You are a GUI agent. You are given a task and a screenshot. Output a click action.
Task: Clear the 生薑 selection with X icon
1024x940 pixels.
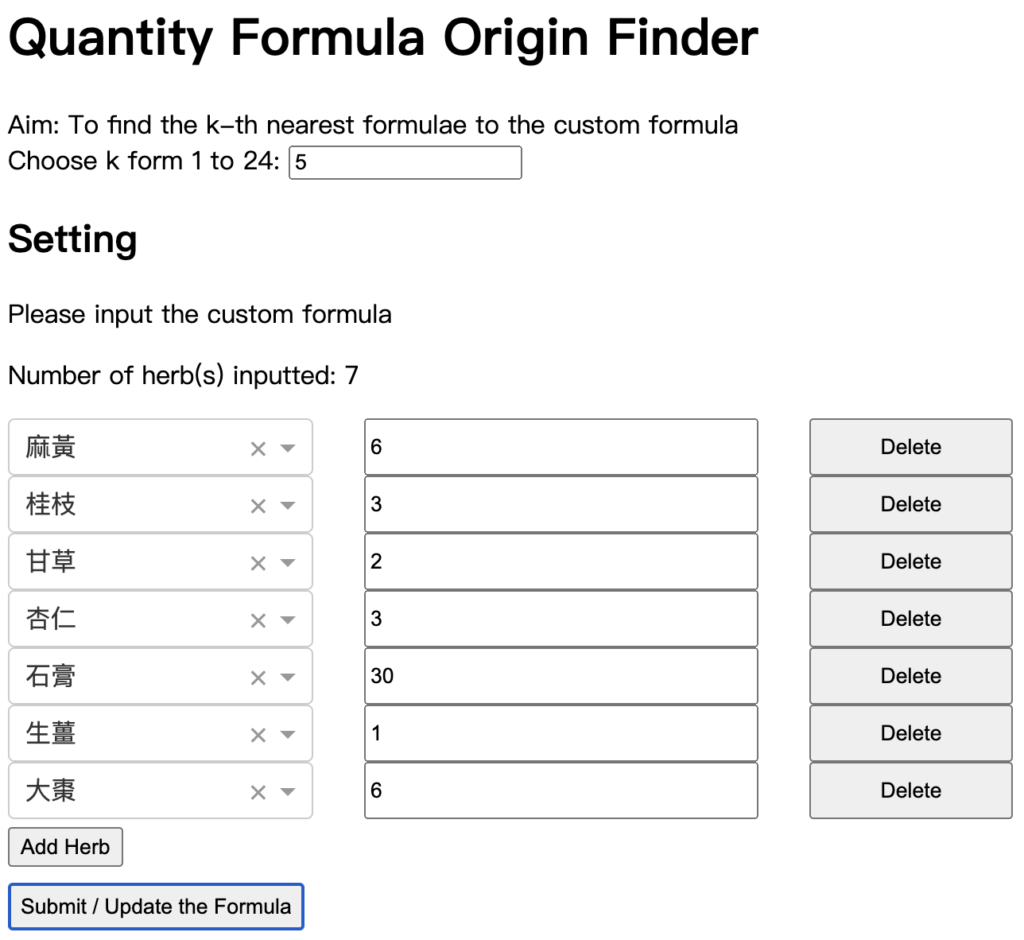point(258,736)
